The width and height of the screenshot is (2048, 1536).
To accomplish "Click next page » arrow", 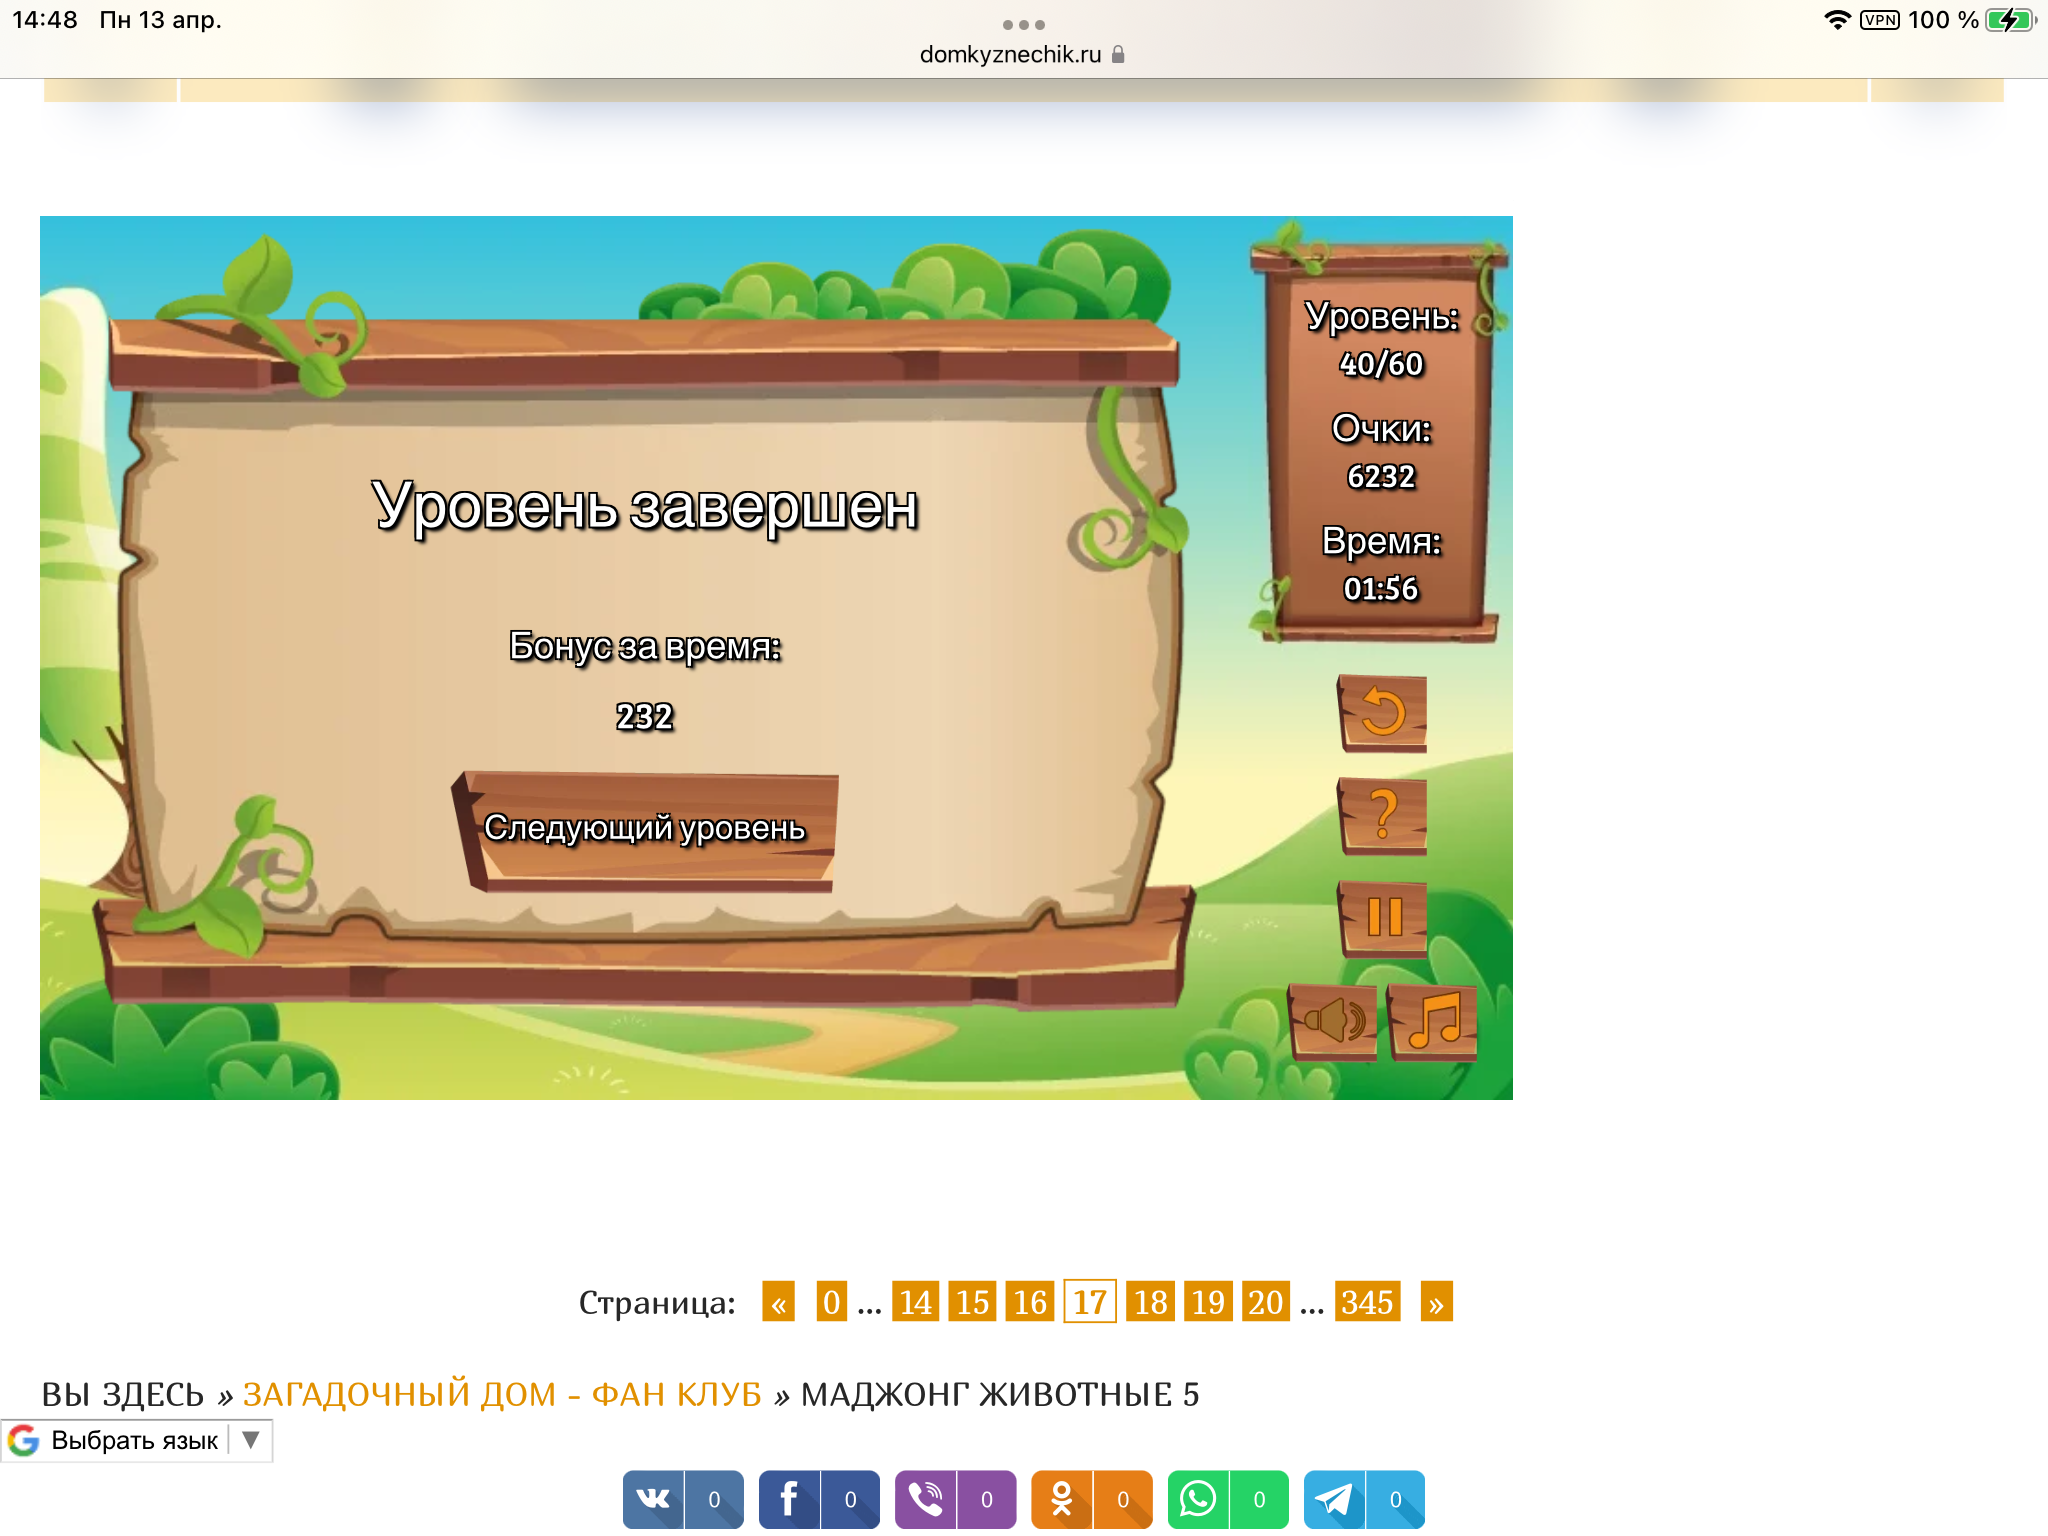I will 1436,1302.
